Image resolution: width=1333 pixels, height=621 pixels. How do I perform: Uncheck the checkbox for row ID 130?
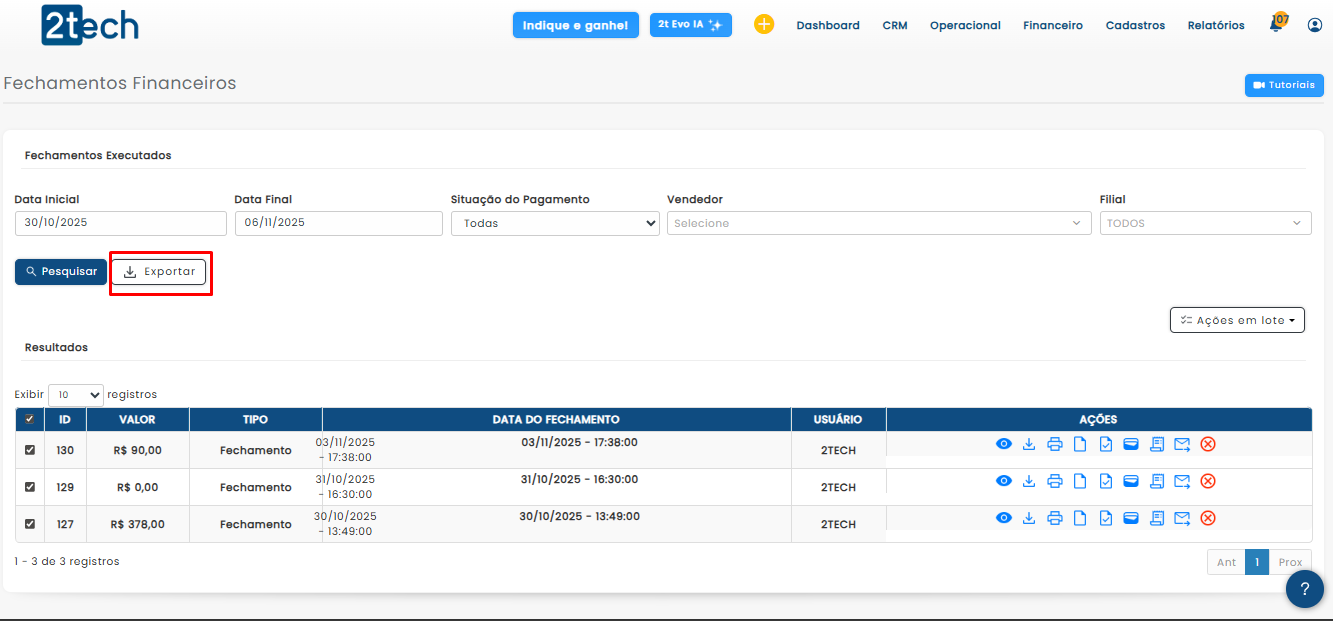30,450
